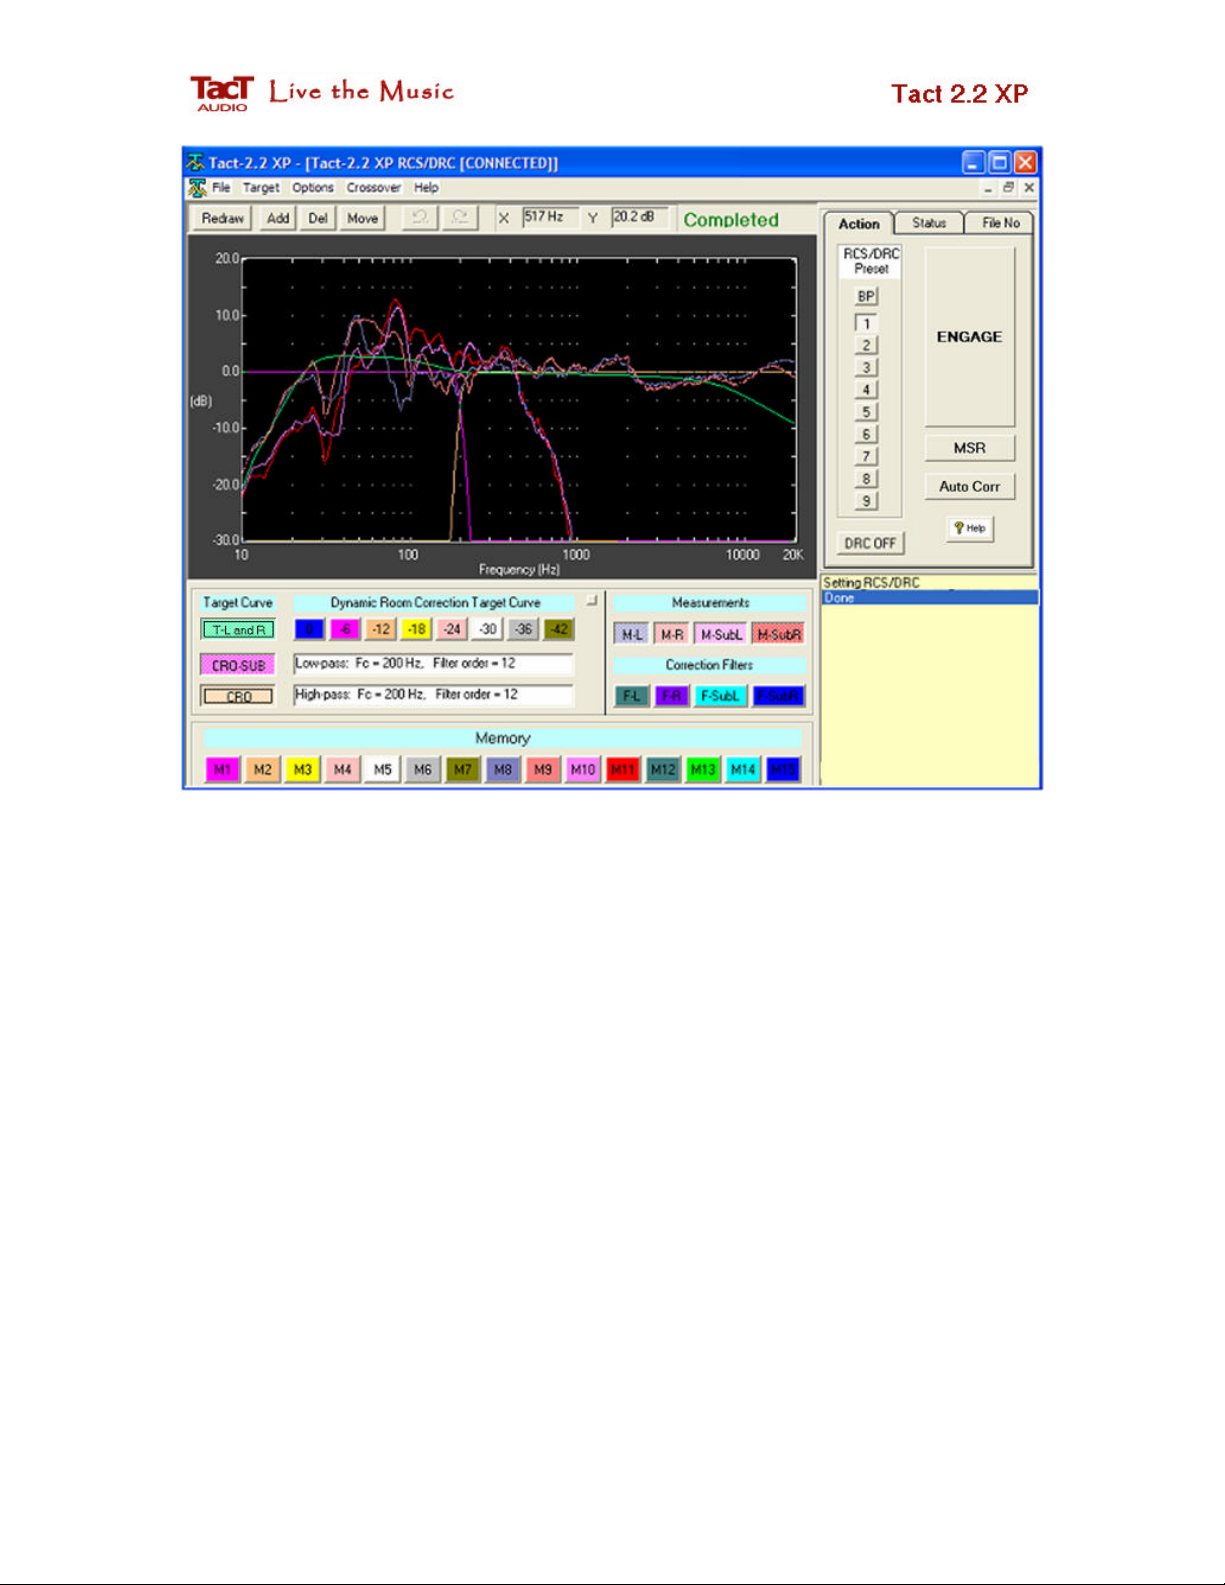The width and height of the screenshot is (1225, 1585).
Task: Restore the inner document window
Action: 1008,187
